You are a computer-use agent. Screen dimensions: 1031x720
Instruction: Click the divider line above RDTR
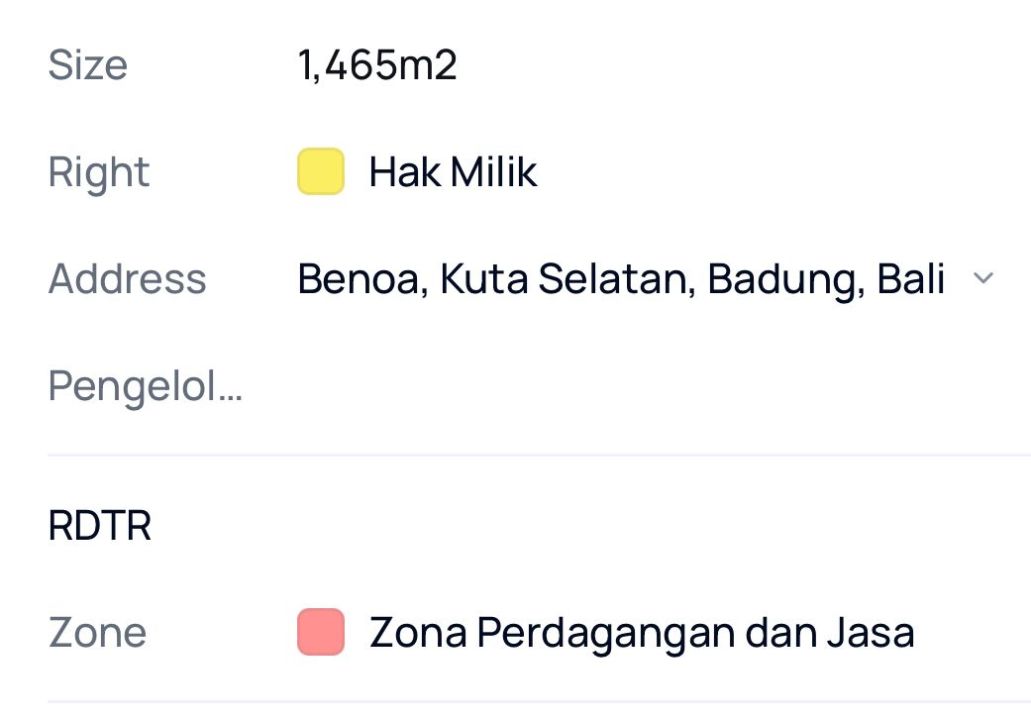pos(538,455)
